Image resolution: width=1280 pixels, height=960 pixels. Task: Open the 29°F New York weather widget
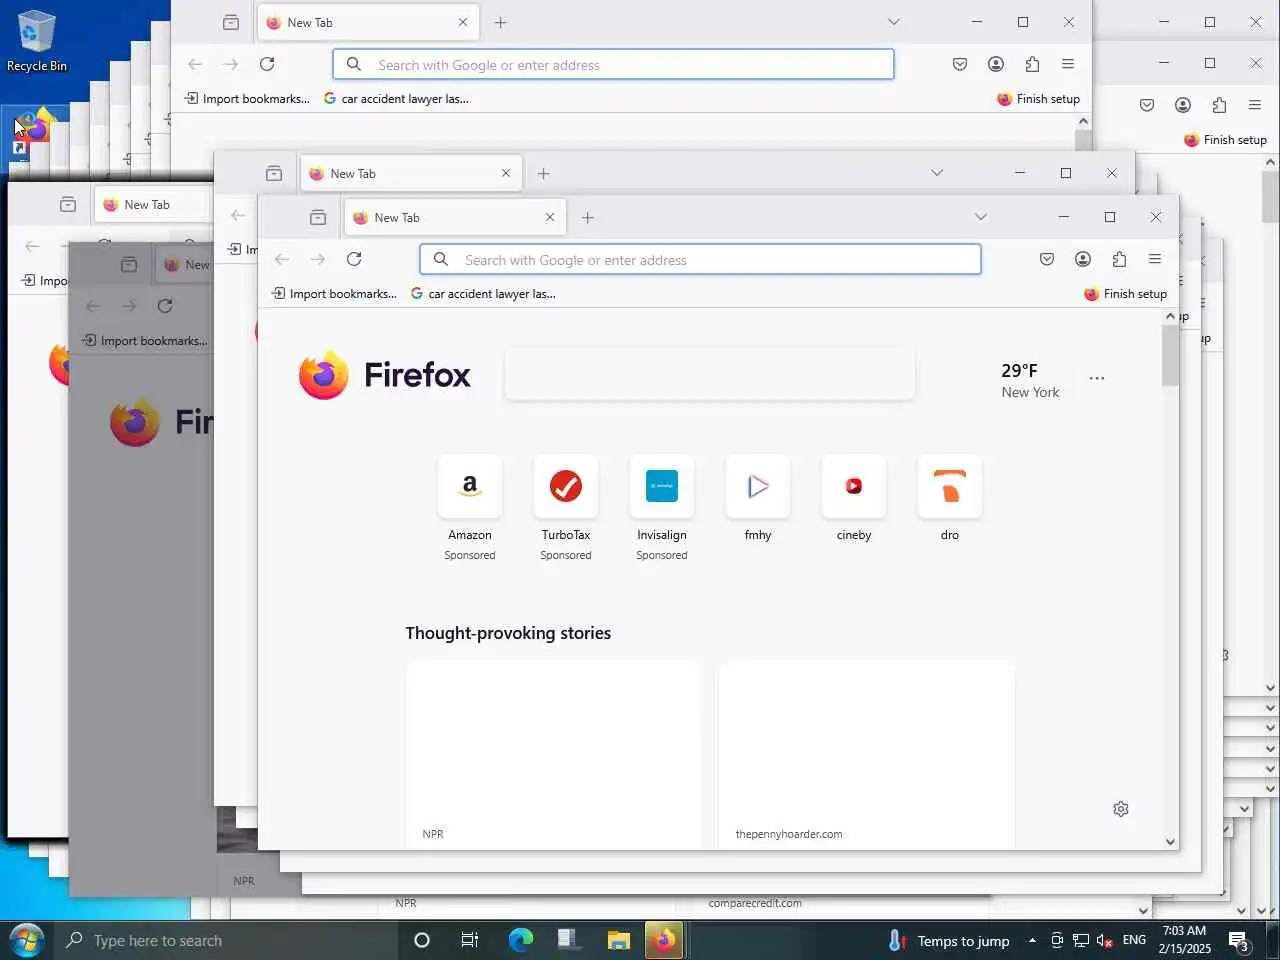[x=1030, y=380]
